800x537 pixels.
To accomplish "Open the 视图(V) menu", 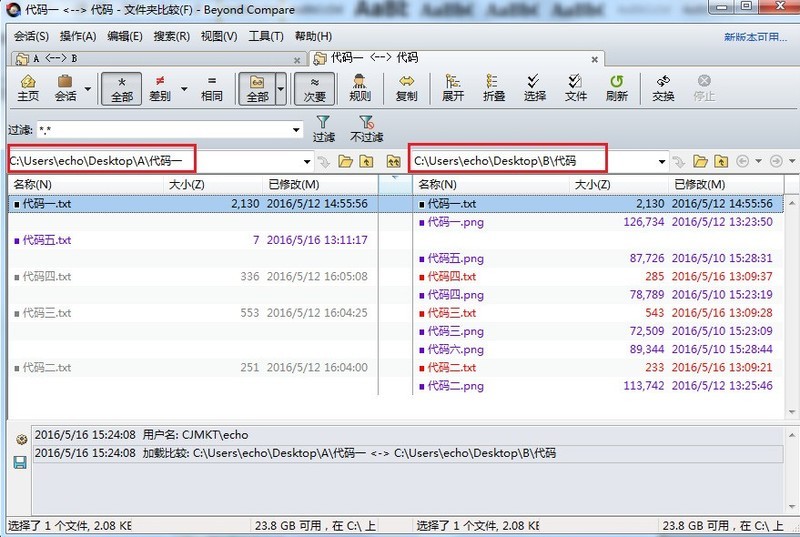I will (219, 36).
